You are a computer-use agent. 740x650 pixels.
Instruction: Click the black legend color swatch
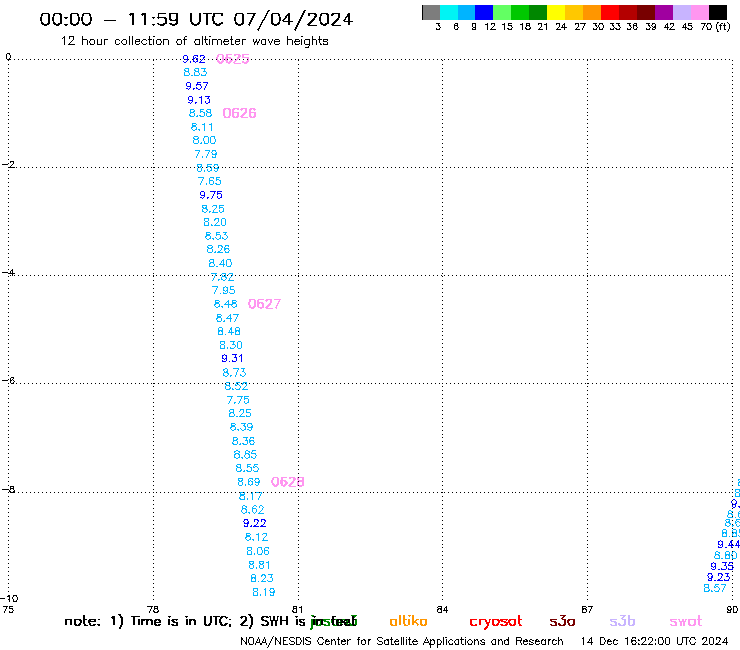pos(718,12)
